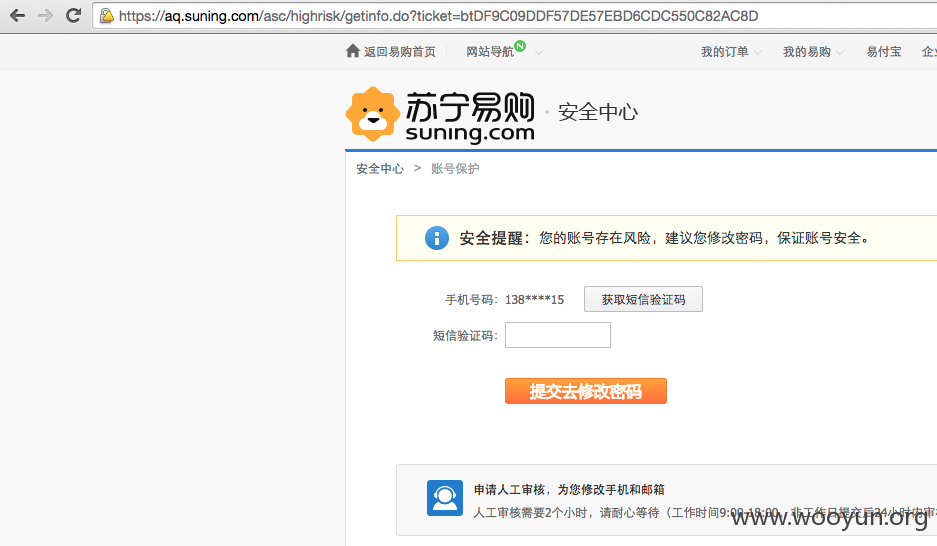
Task: Expand the 我的订单 dropdown arrow
Action: point(758,53)
